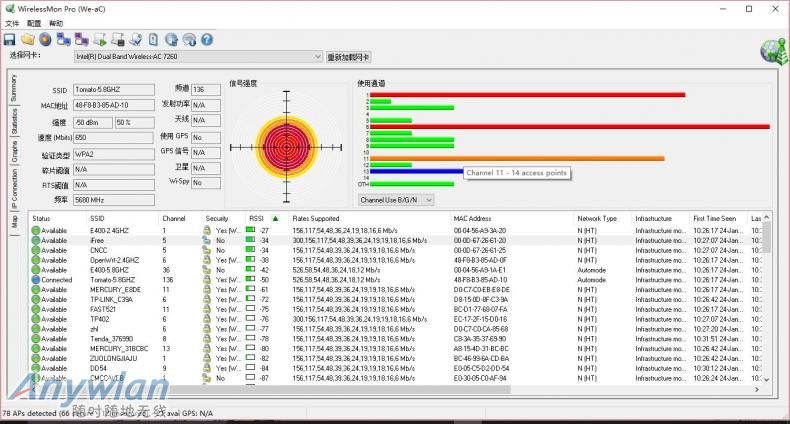
Task: Switch to the Graphs side tab
Action: 14,152
